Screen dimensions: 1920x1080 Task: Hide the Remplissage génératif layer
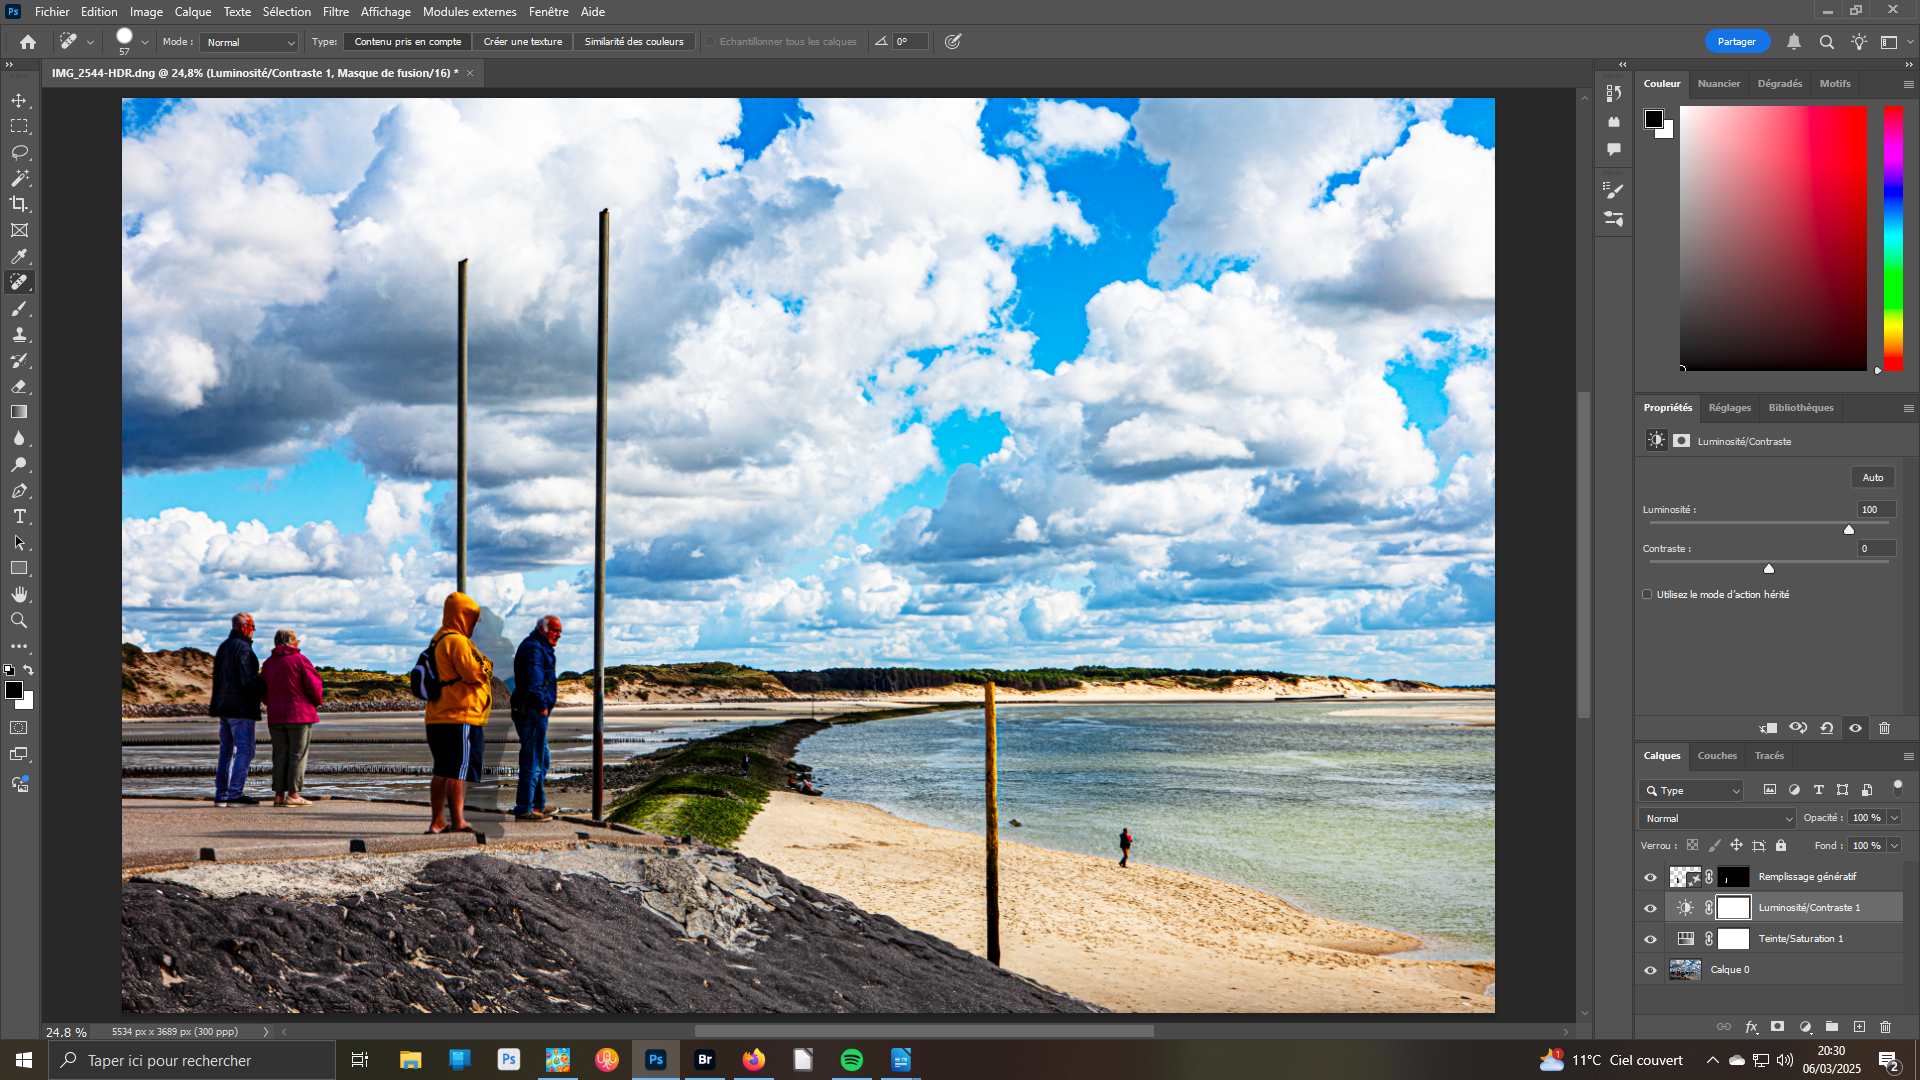click(x=1650, y=877)
